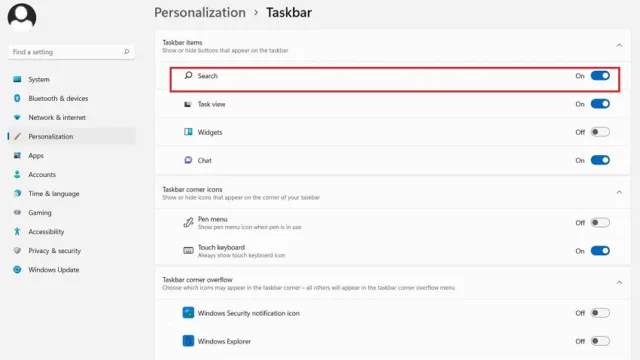640x360 pixels.
Task: Select the Apps category label
Action: [36, 156]
